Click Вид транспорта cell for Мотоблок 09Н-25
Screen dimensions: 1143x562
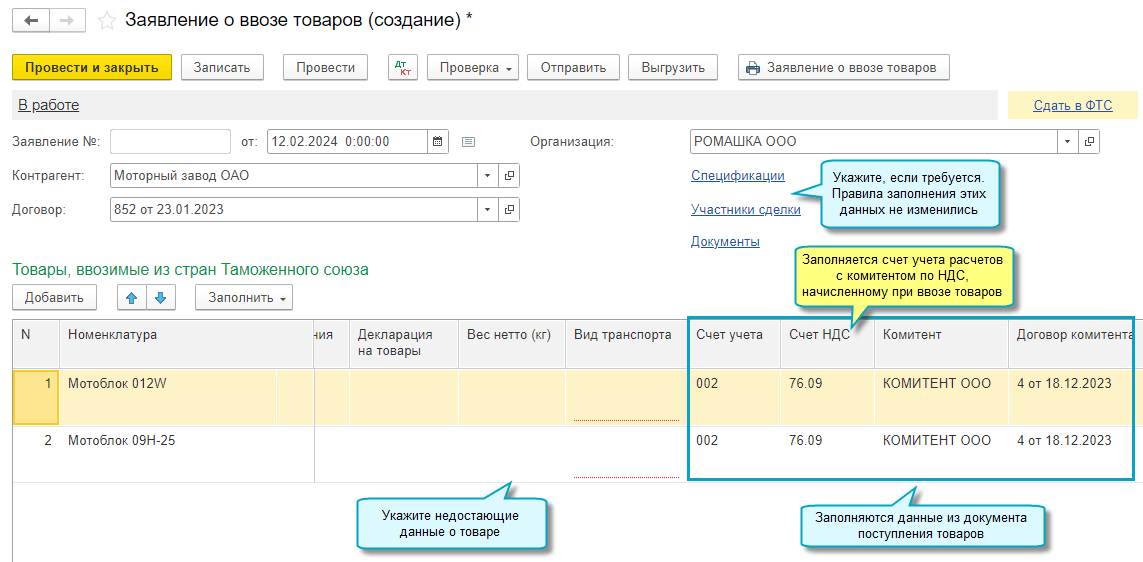(x=625, y=453)
